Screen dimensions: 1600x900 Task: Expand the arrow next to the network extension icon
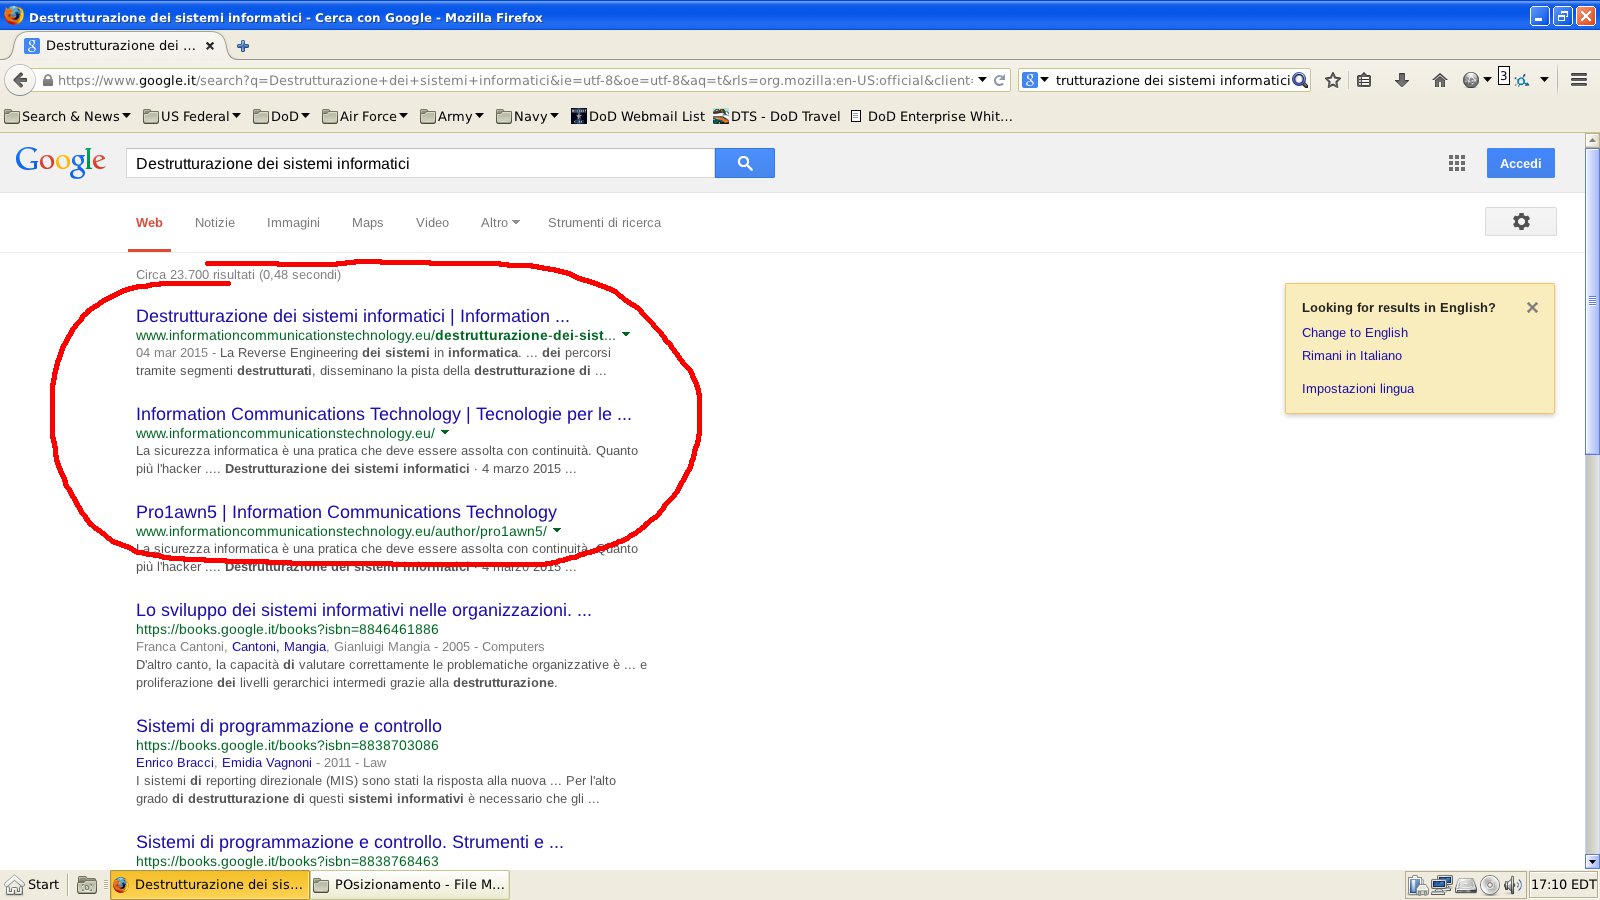pyautogui.click(x=1544, y=80)
